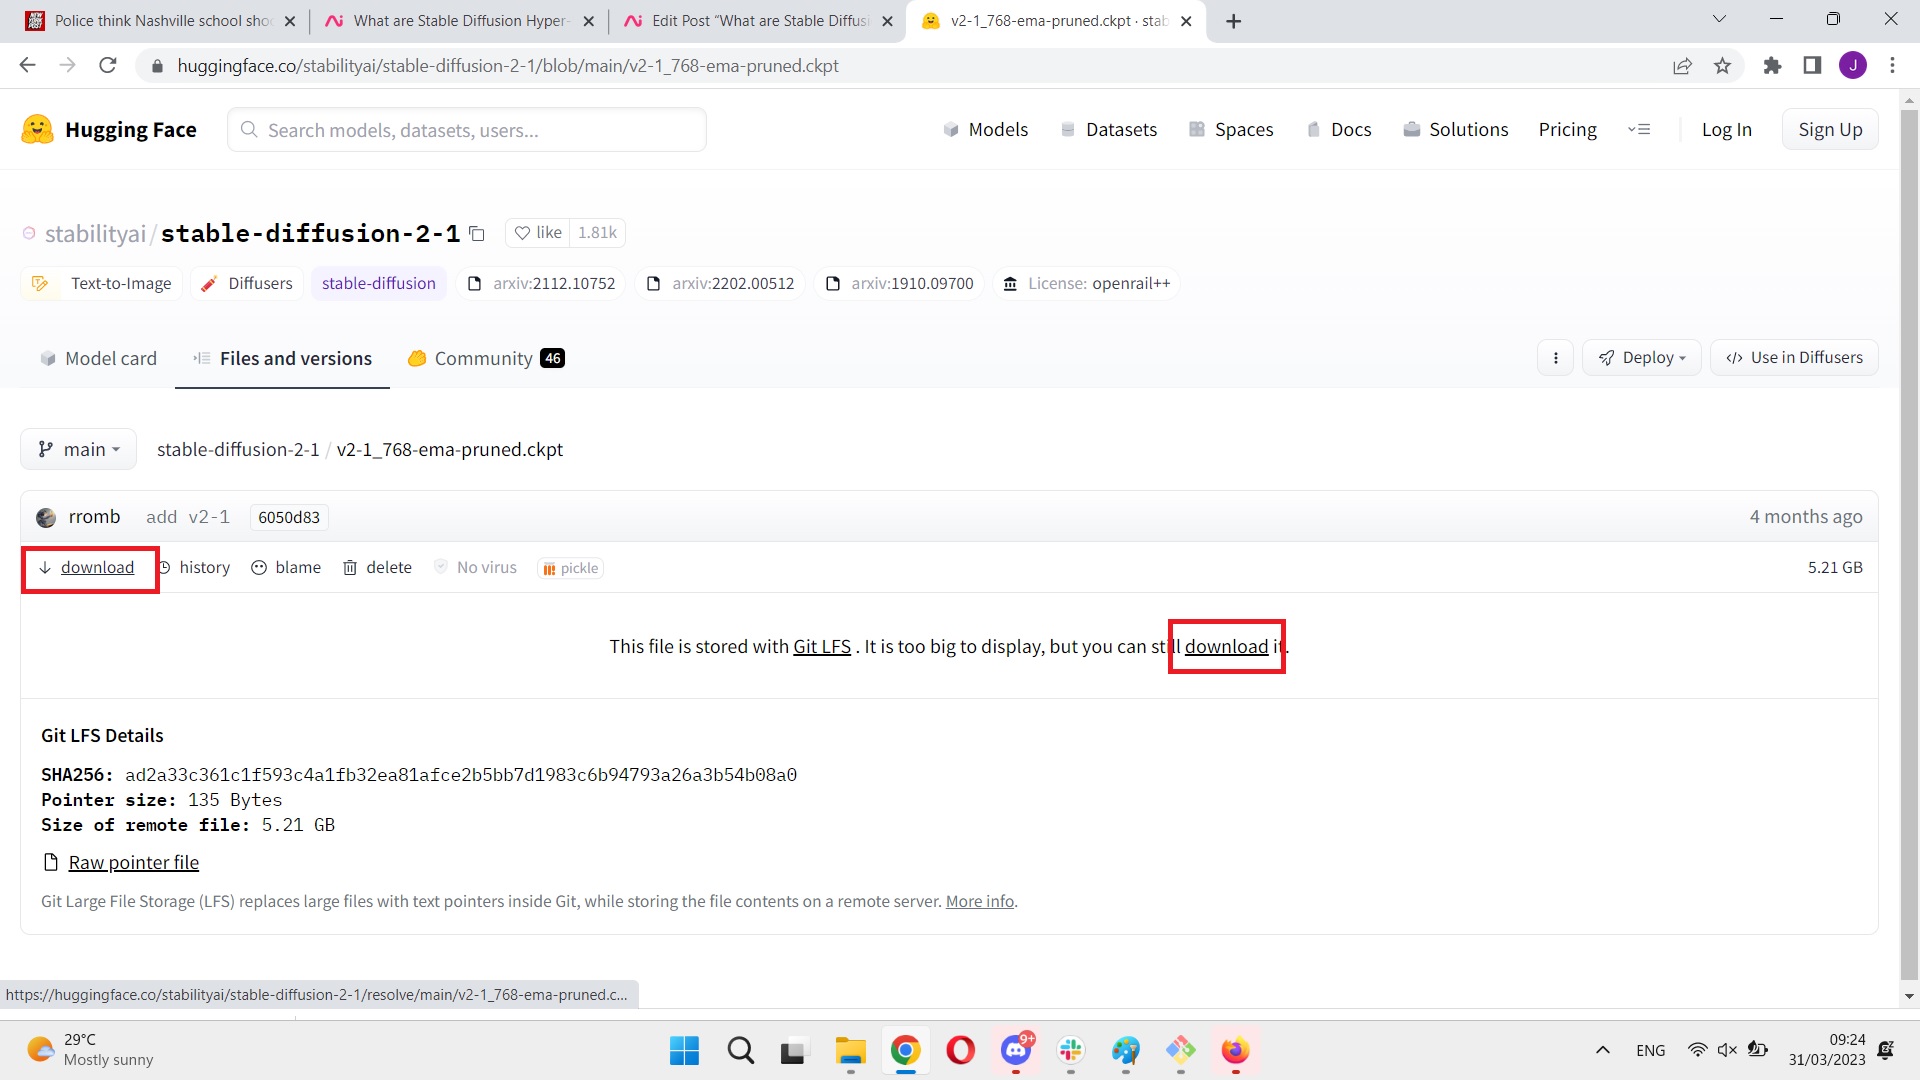This screenshot has width=1920, height=1080.
Task: Copy the model name with the copy icon
Action: click(477, 234)
